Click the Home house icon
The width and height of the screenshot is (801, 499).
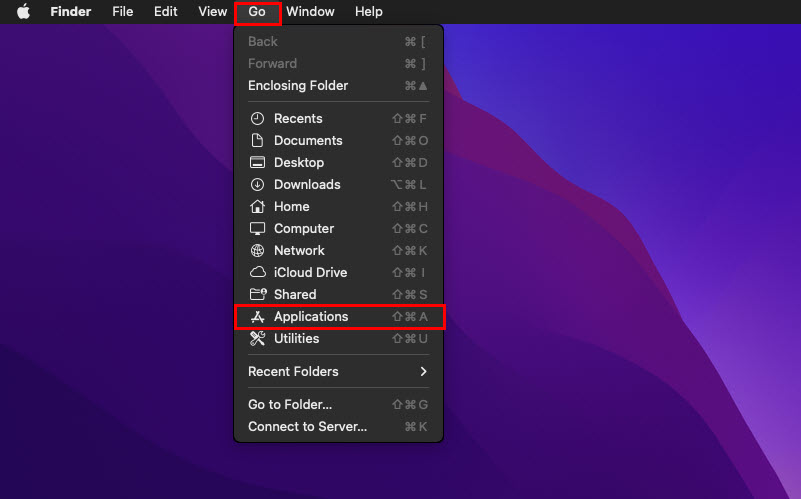(257, 206)
